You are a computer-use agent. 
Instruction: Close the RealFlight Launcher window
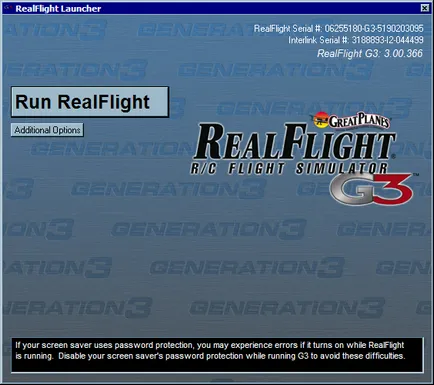424,8
